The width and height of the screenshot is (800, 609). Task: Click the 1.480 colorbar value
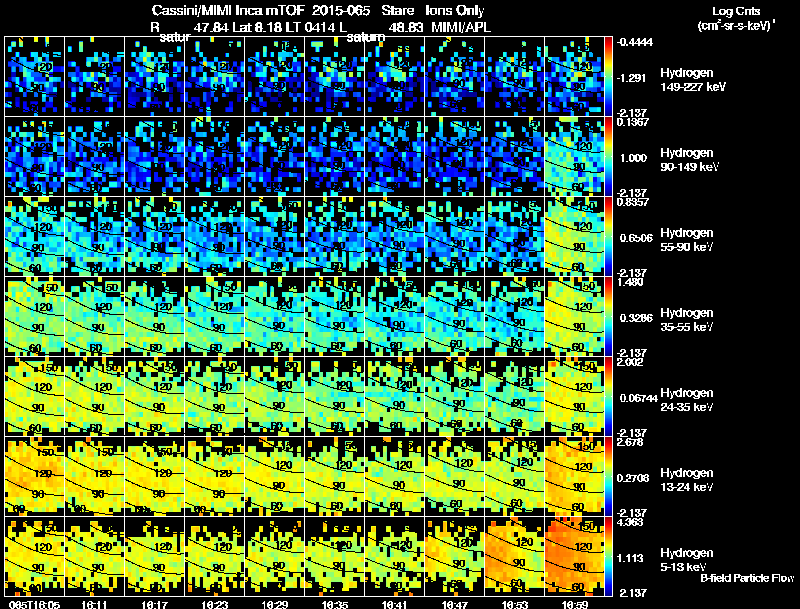coord(630,283)
